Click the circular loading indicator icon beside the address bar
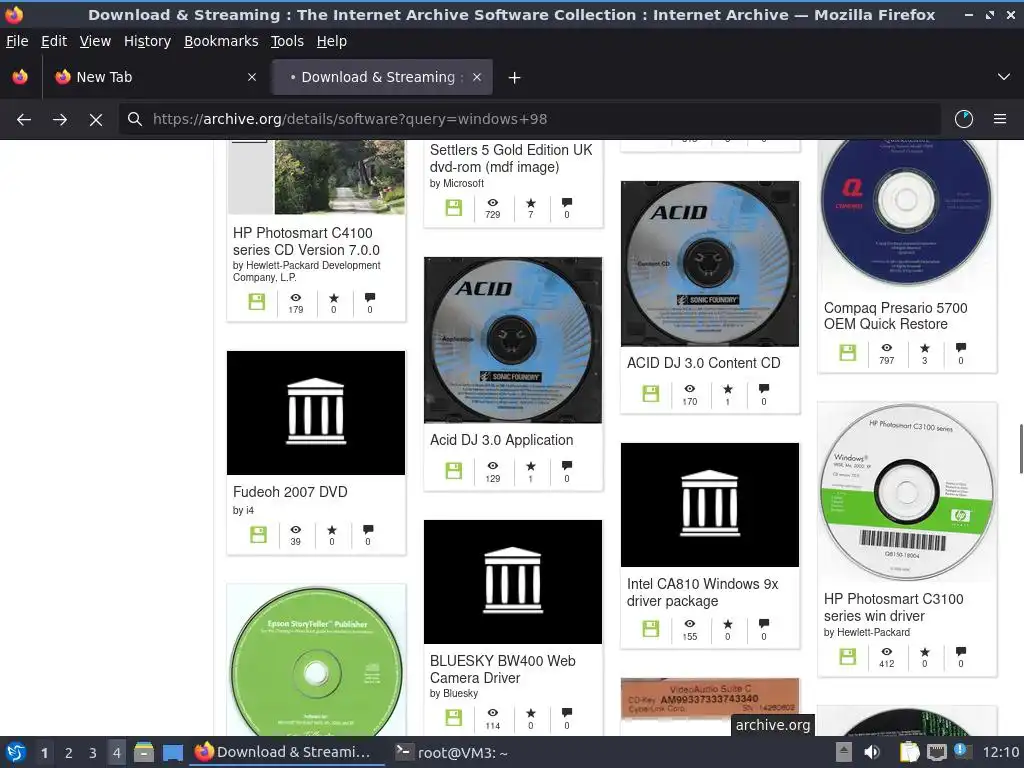This screenshot has width=1024, height=768. 964,119
